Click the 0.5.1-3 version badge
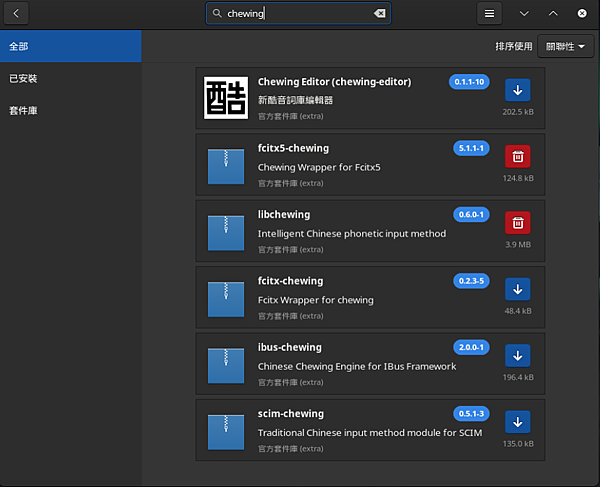 (471, 414)
